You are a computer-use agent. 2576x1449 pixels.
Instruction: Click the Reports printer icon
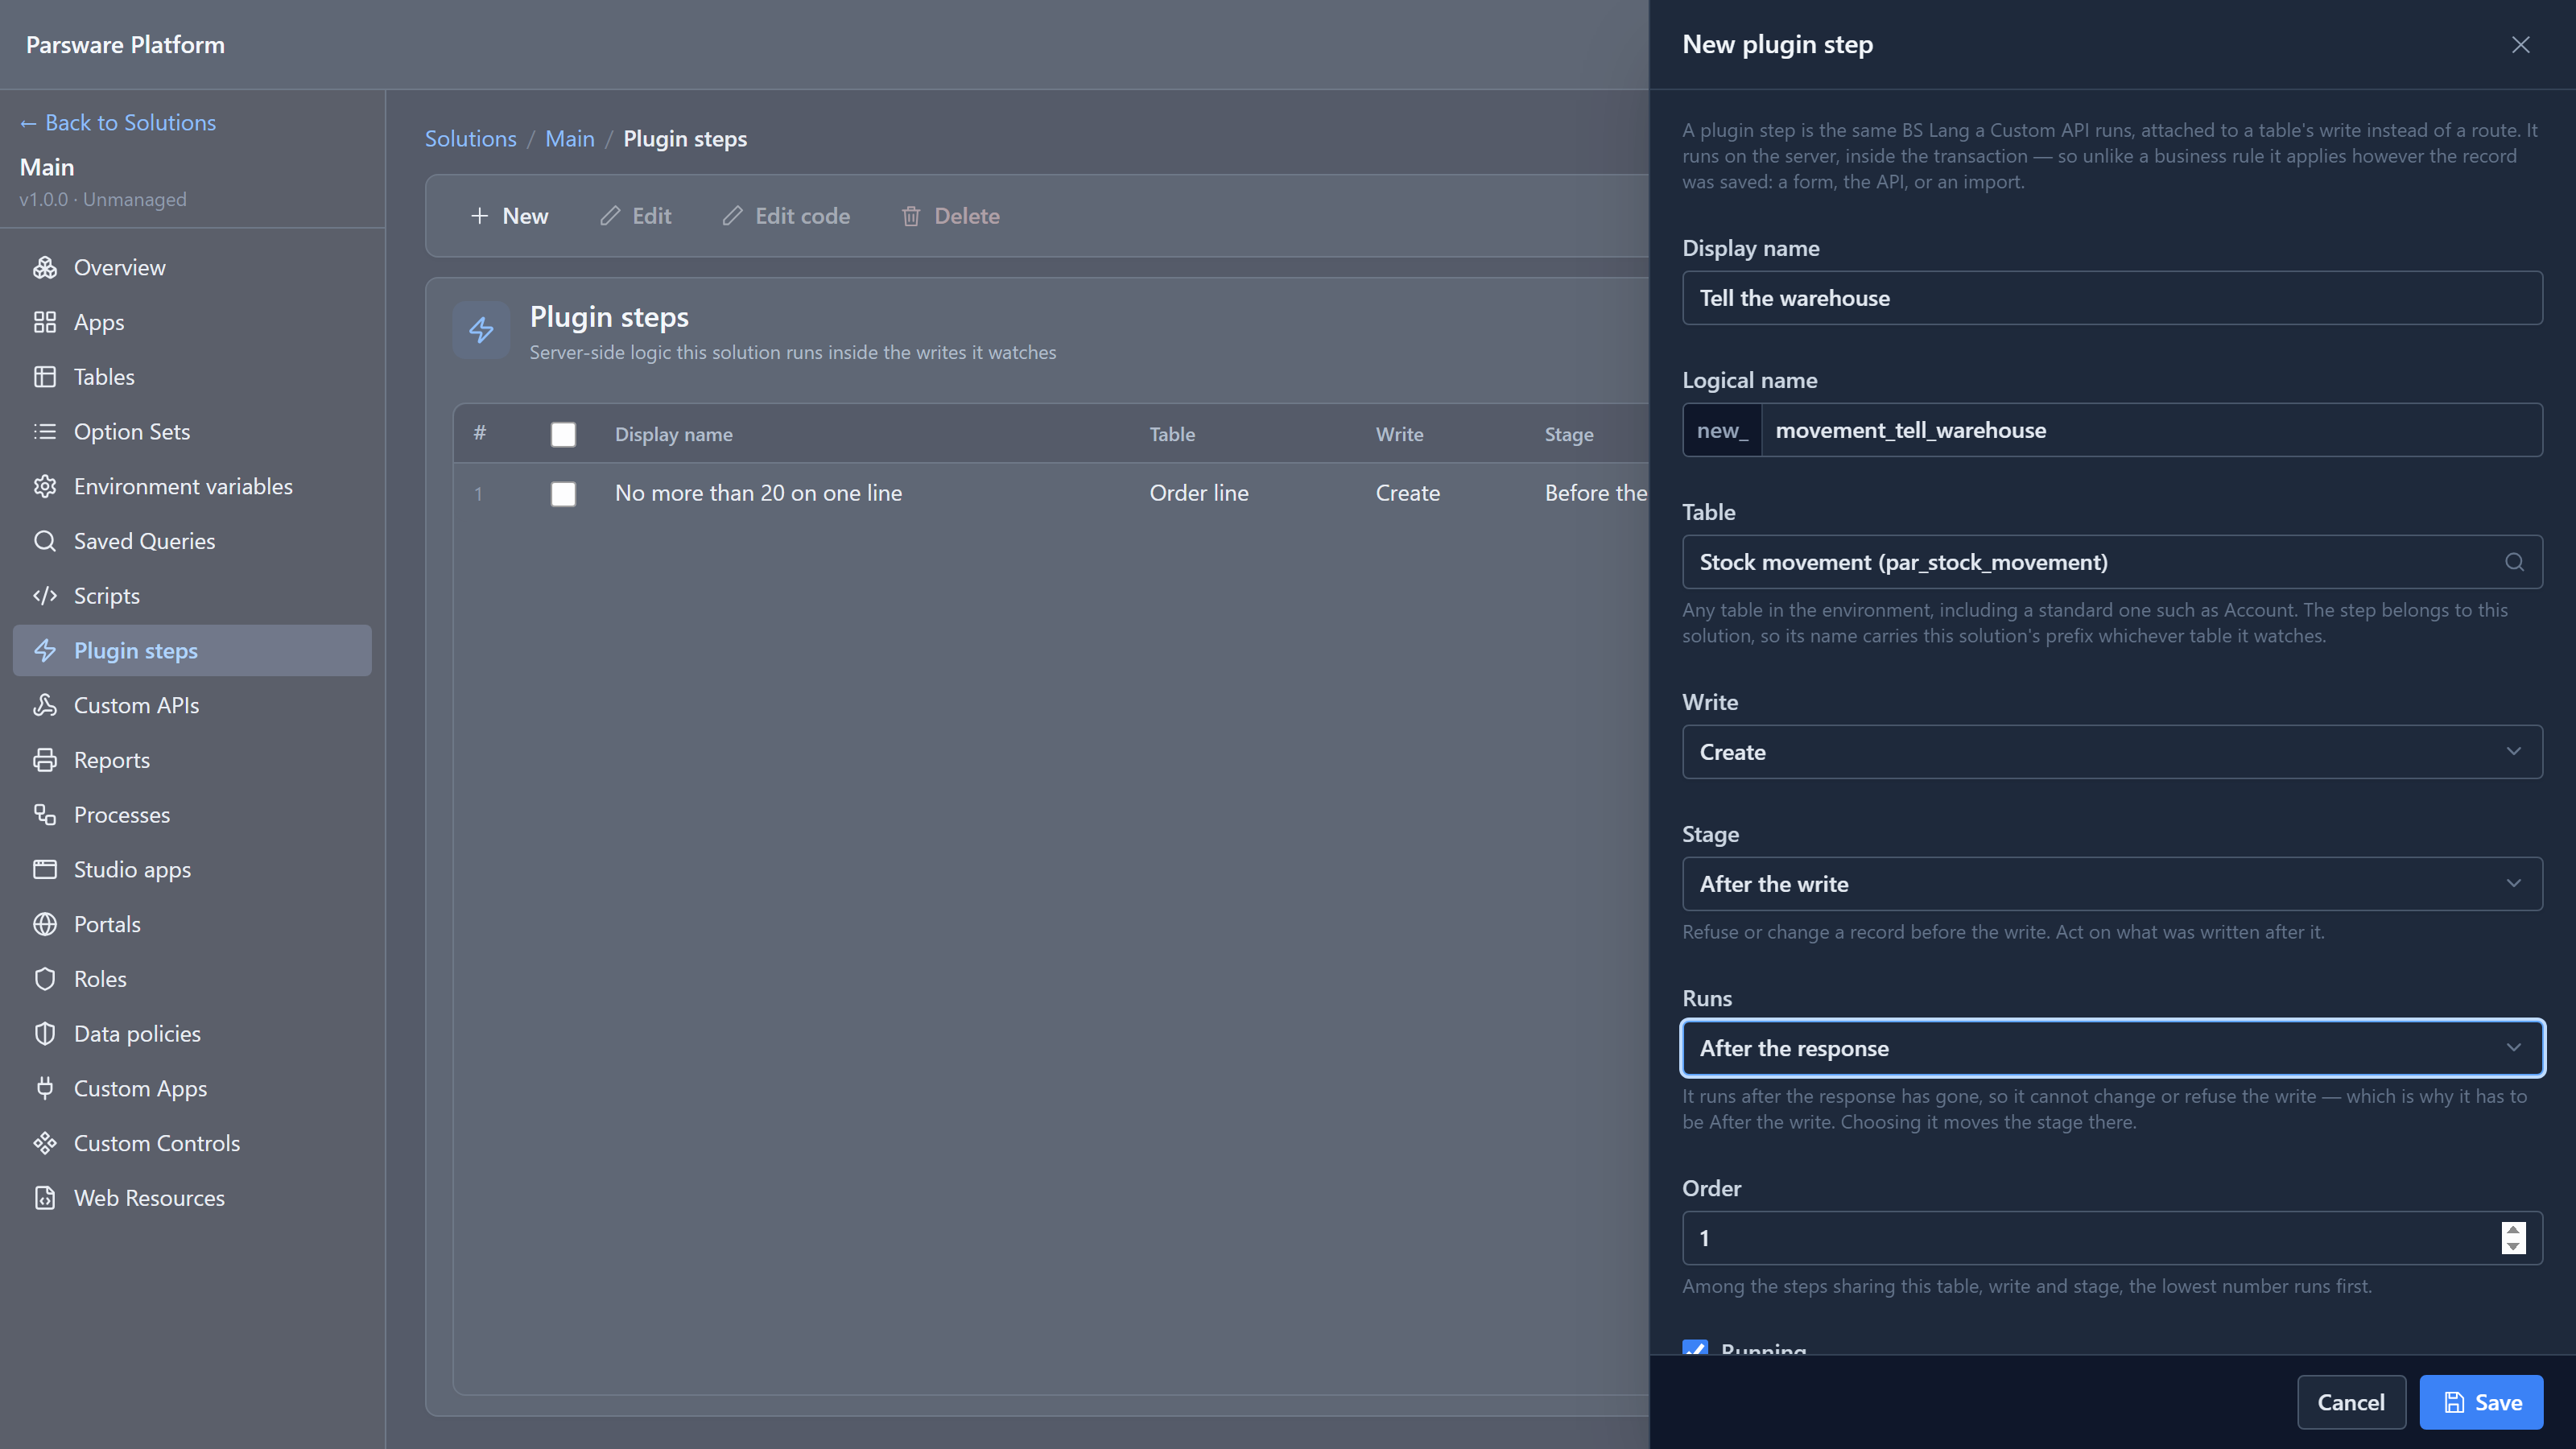click(45, 760)
